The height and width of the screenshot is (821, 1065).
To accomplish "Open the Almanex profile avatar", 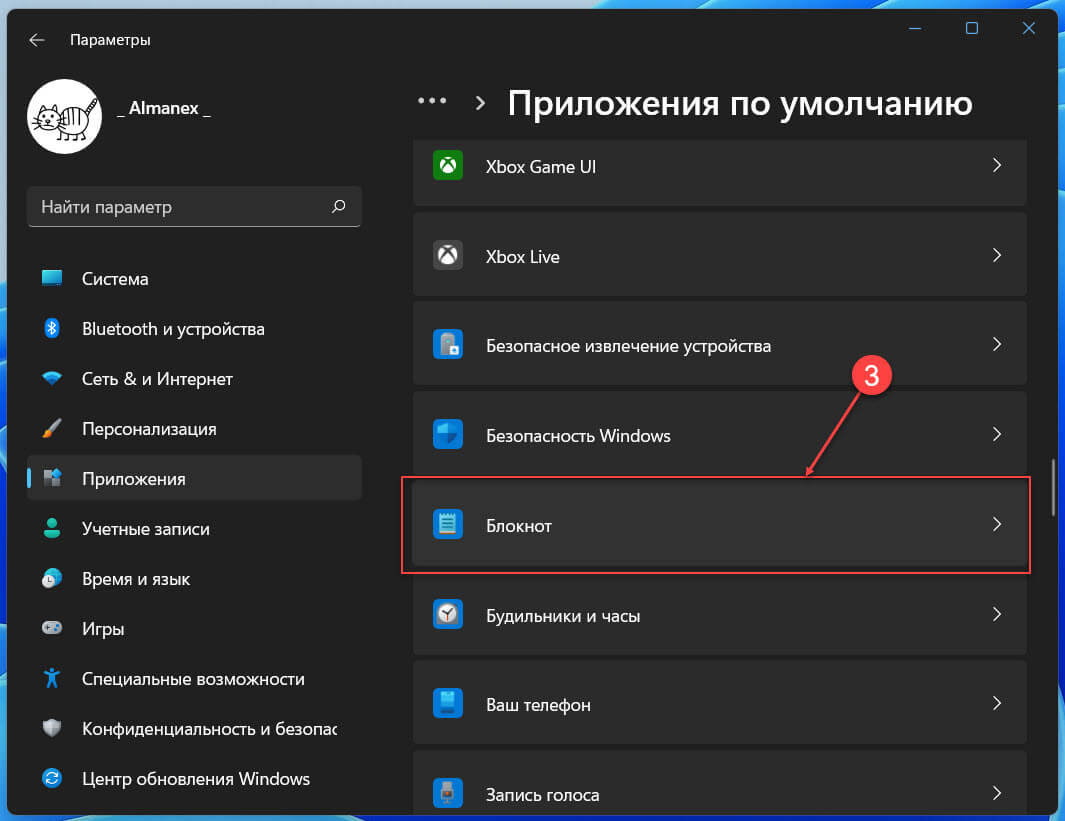I will [x=65, y=116].
